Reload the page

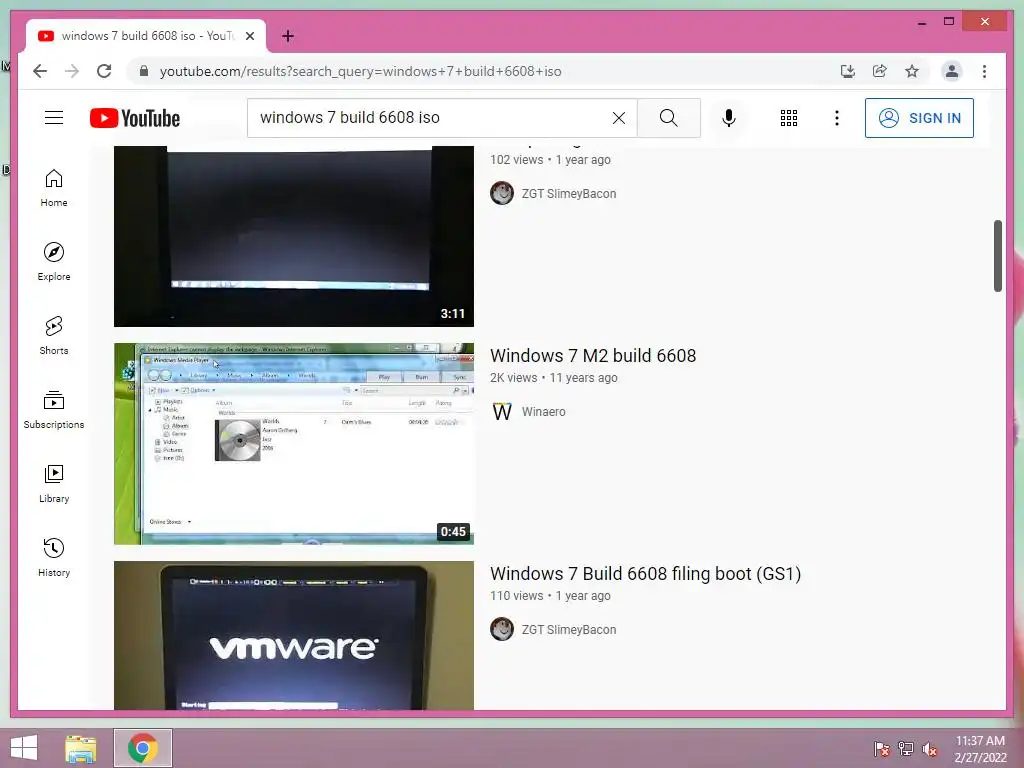point(104,71)
